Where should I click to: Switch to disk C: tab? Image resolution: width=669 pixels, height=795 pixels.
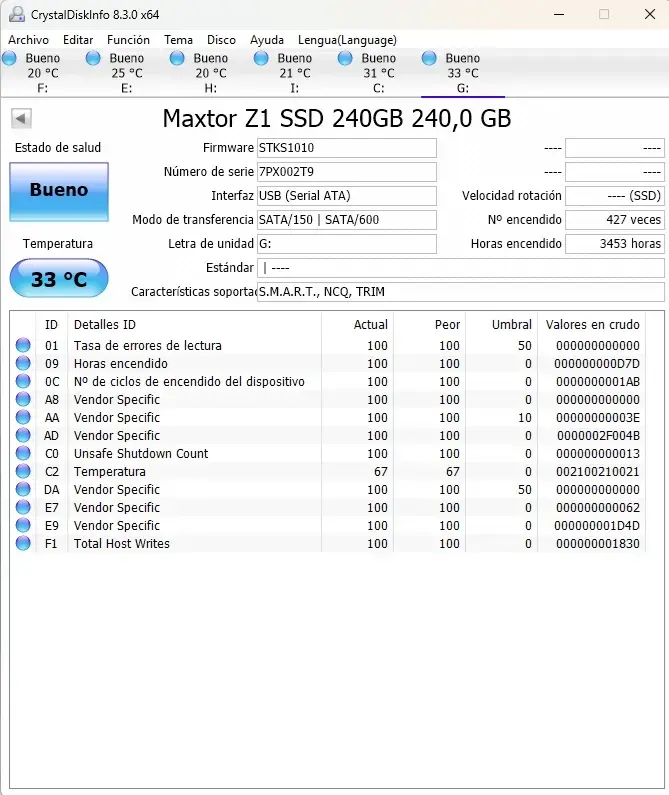[x=378, y=73]
